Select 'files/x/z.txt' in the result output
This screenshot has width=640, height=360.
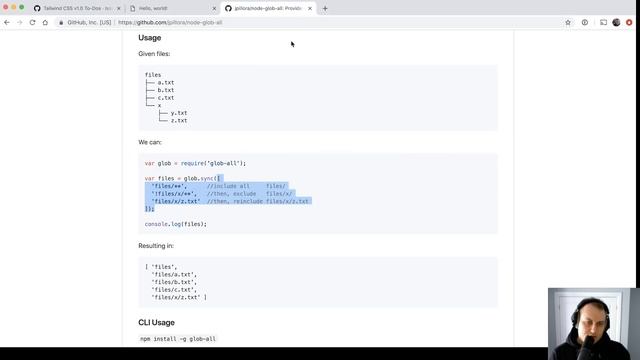click(x=176, y=298)
